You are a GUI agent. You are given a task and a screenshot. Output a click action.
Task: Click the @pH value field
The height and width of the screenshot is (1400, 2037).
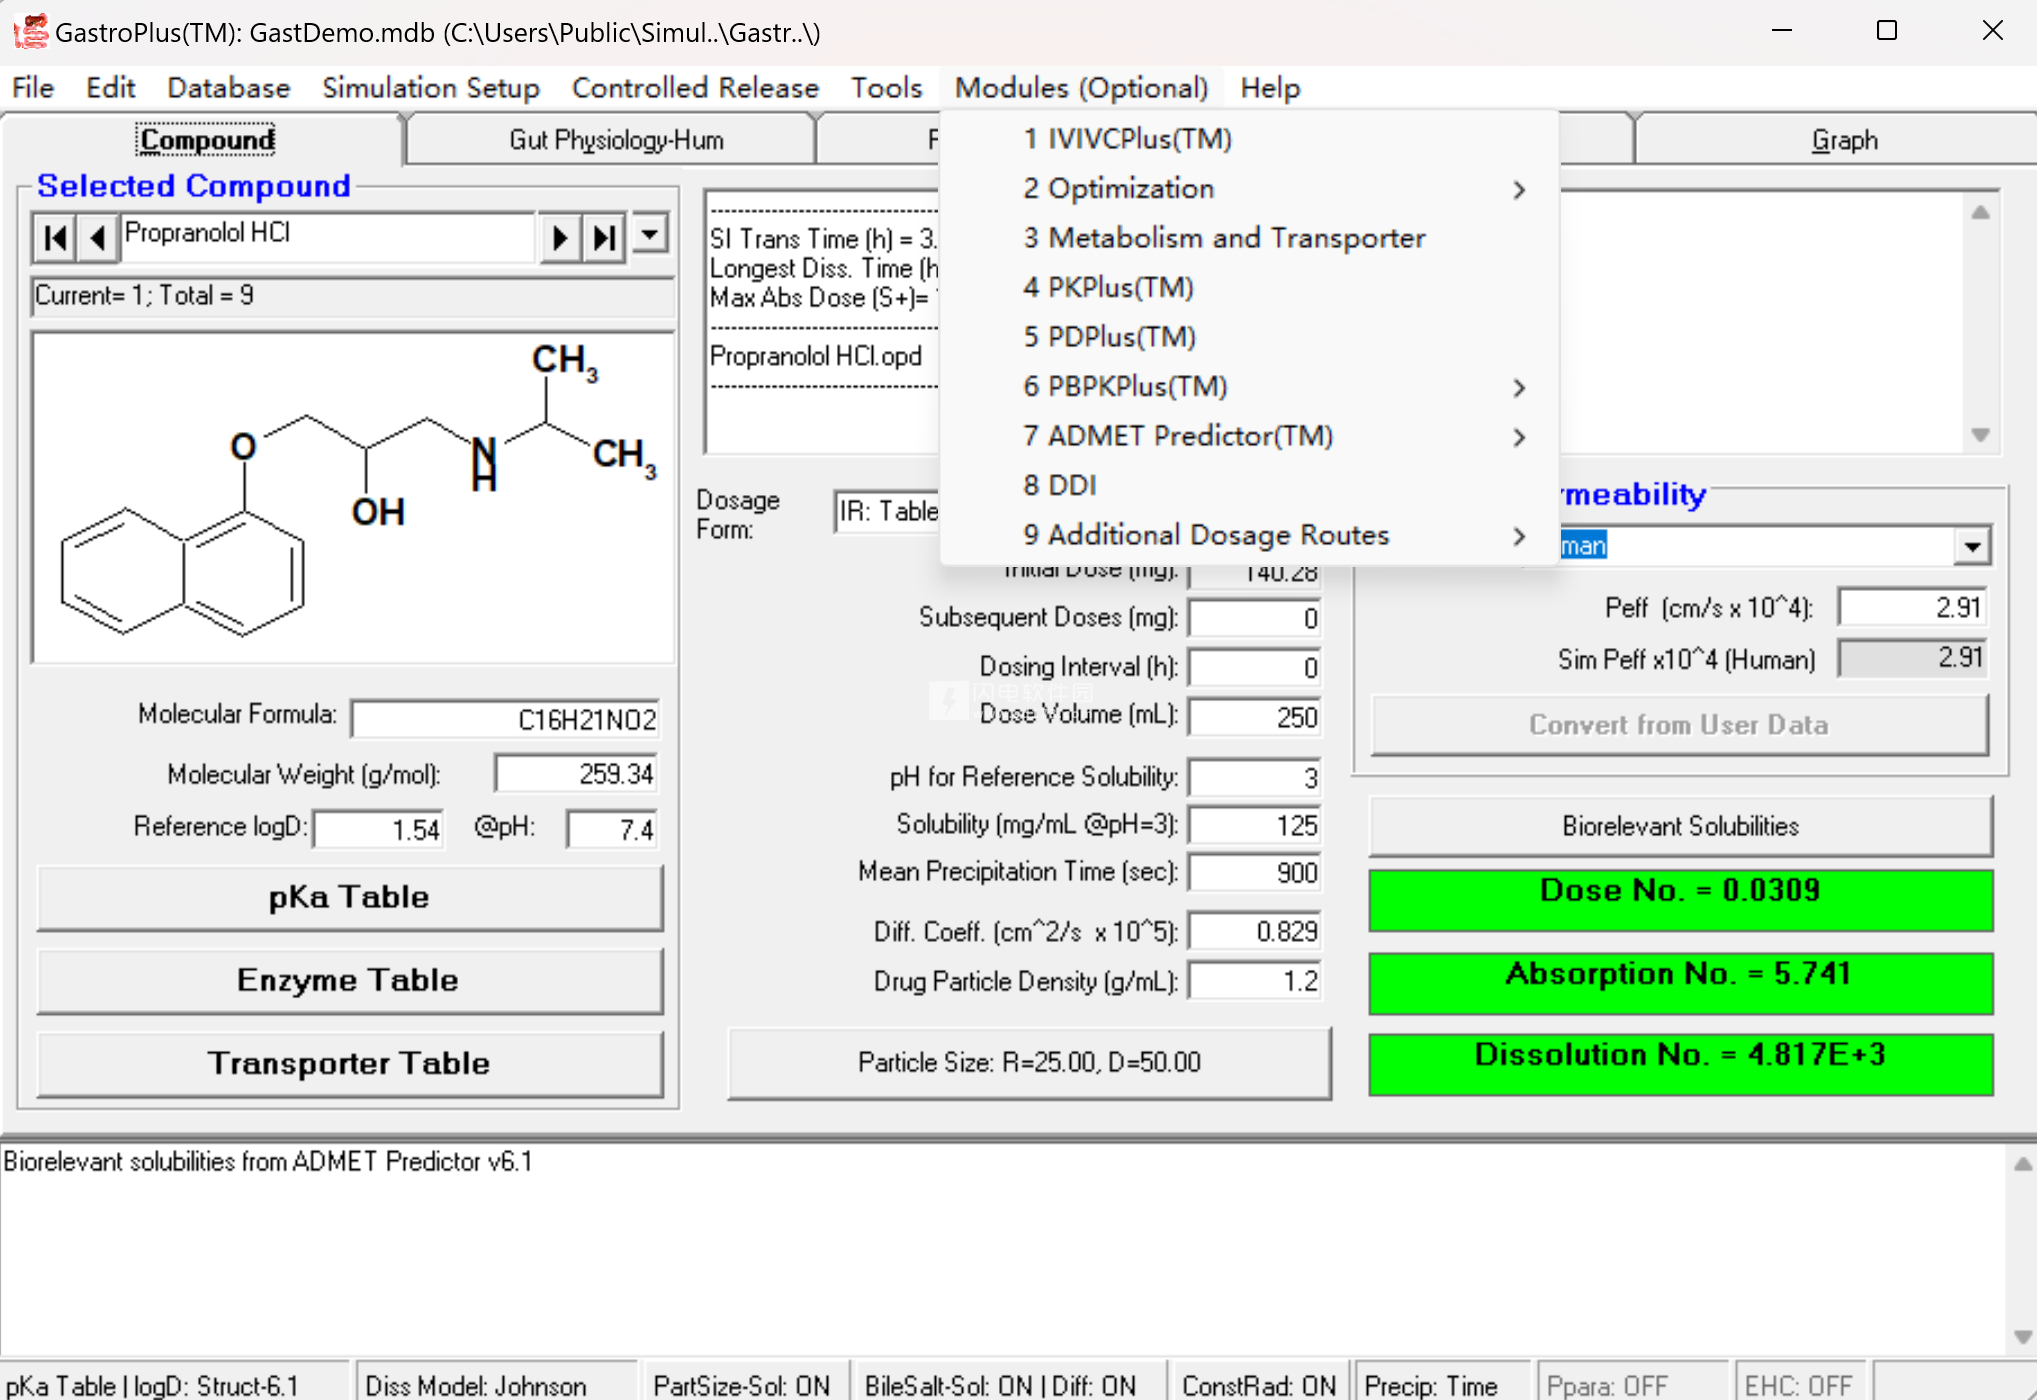click(611, 829)
